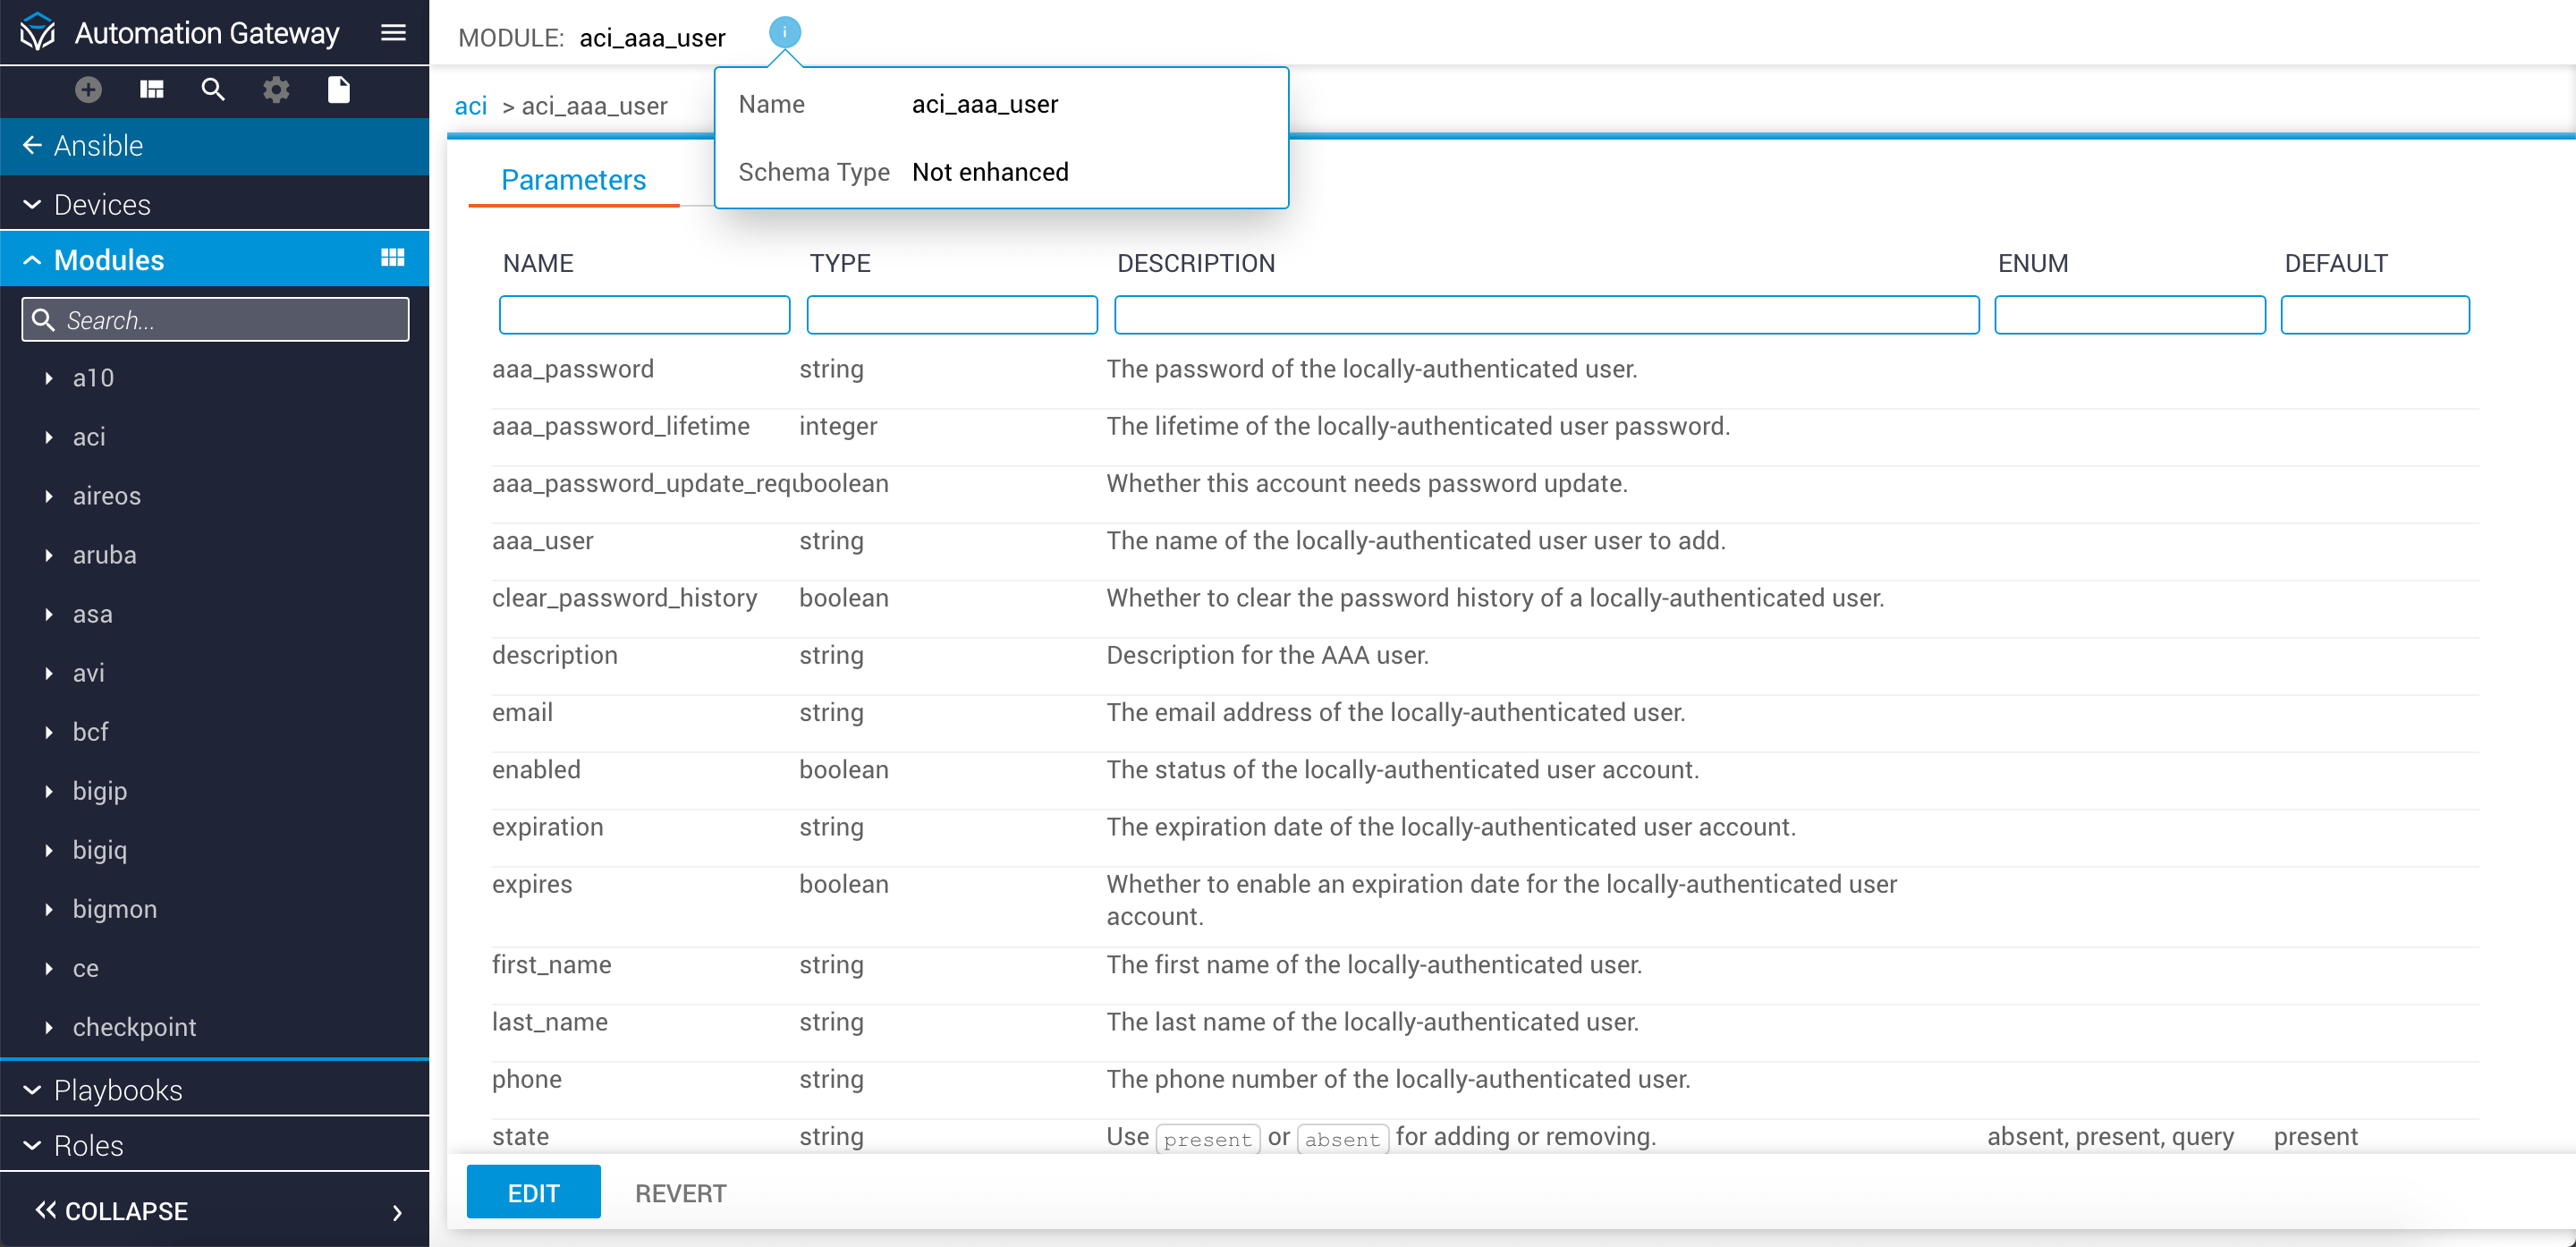Click the module info icon
The width and height of the screenshot is (2576, 1247).
tap(784, 32)
